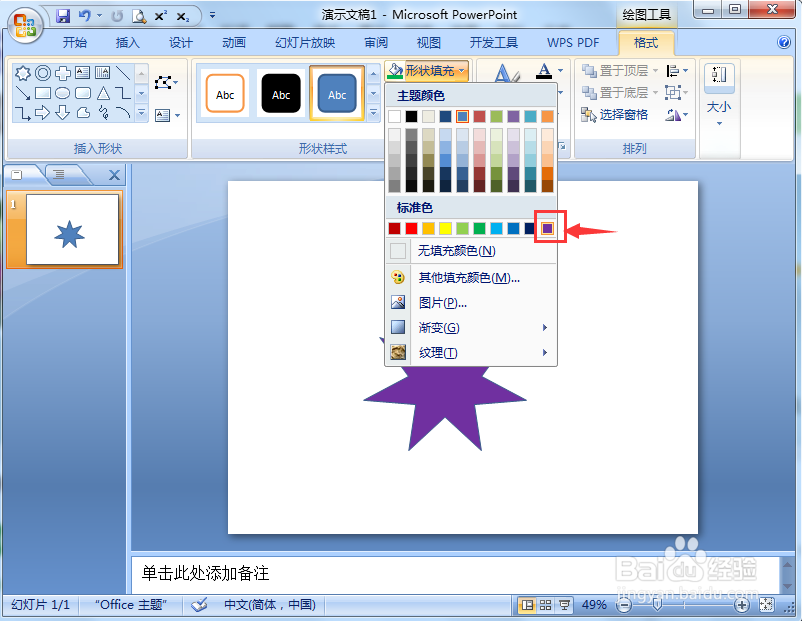Click the zoom in plus button
The height and width of the screenshot is (621, 802).
(742, 606)
